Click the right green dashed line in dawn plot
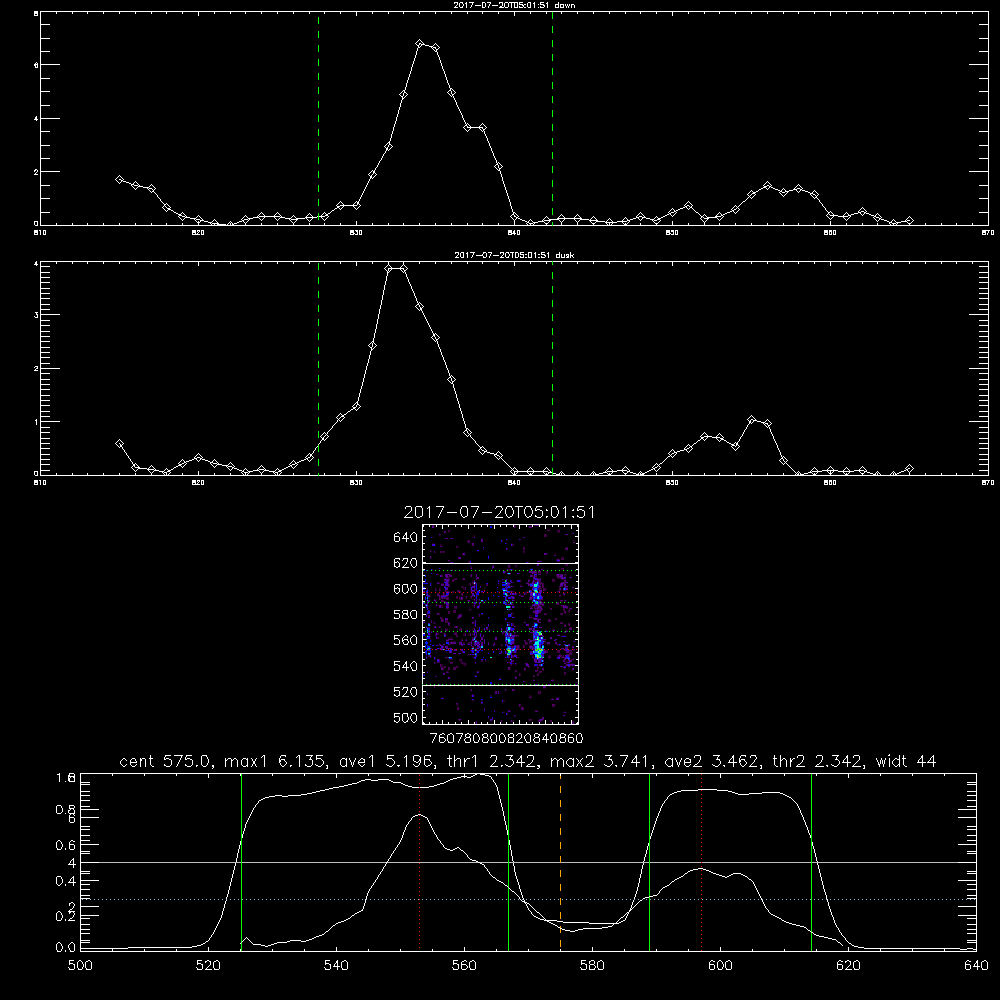Viewport: 1000px width, 1000px height. pos(552,118)
